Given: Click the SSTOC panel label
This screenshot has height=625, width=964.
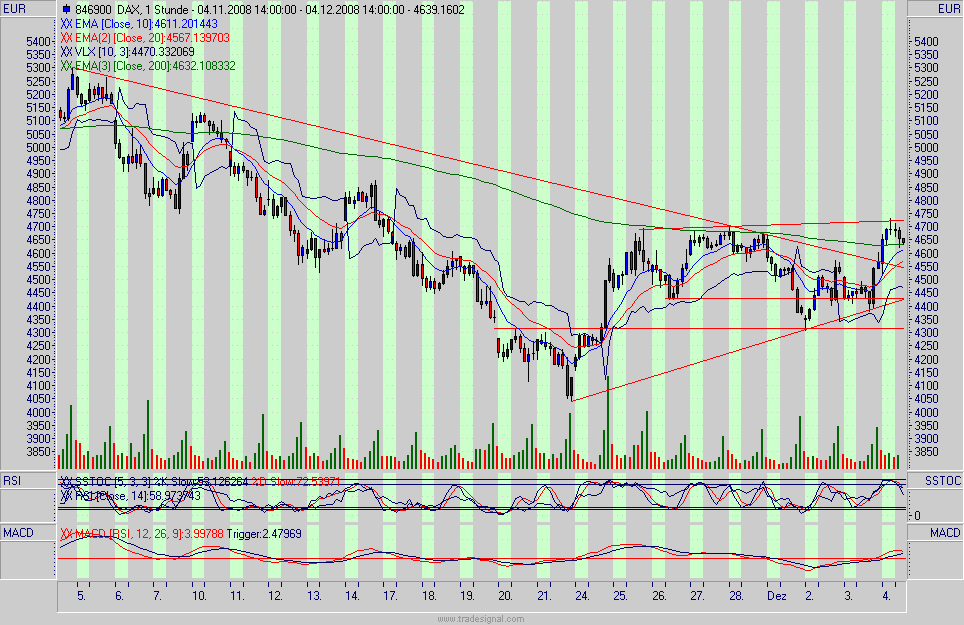Looking at the screenshot, I should 942,481.
